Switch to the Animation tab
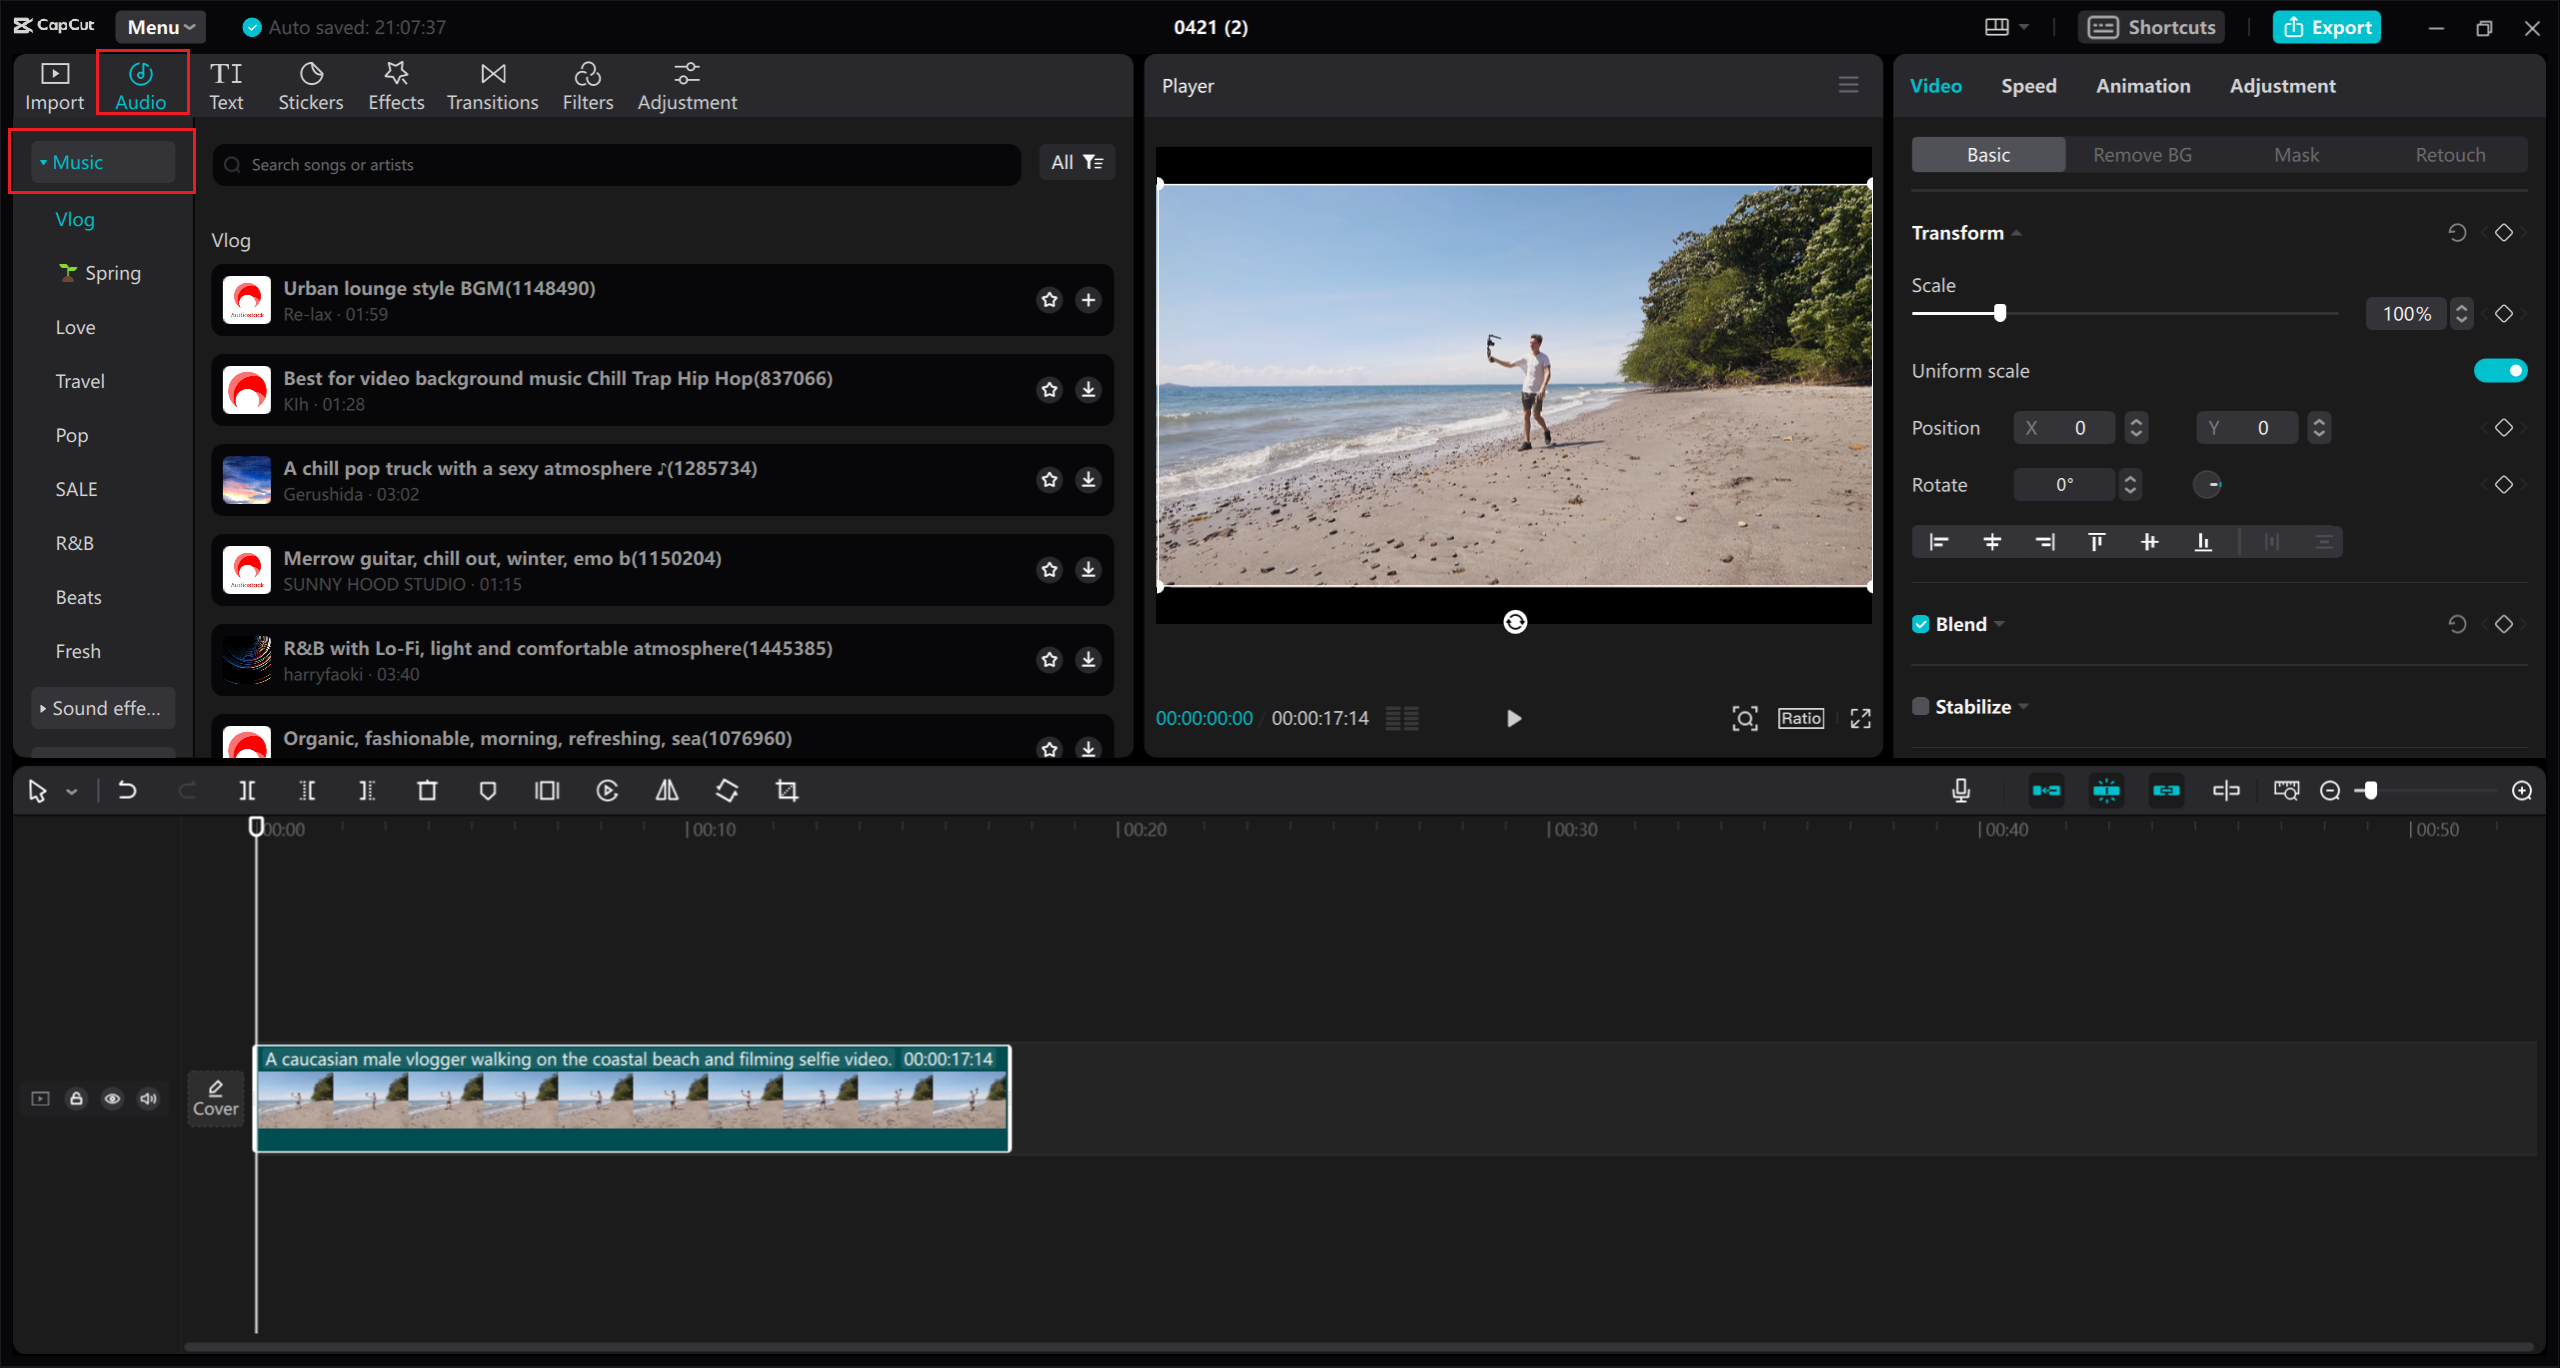 tap(2142, 85)
